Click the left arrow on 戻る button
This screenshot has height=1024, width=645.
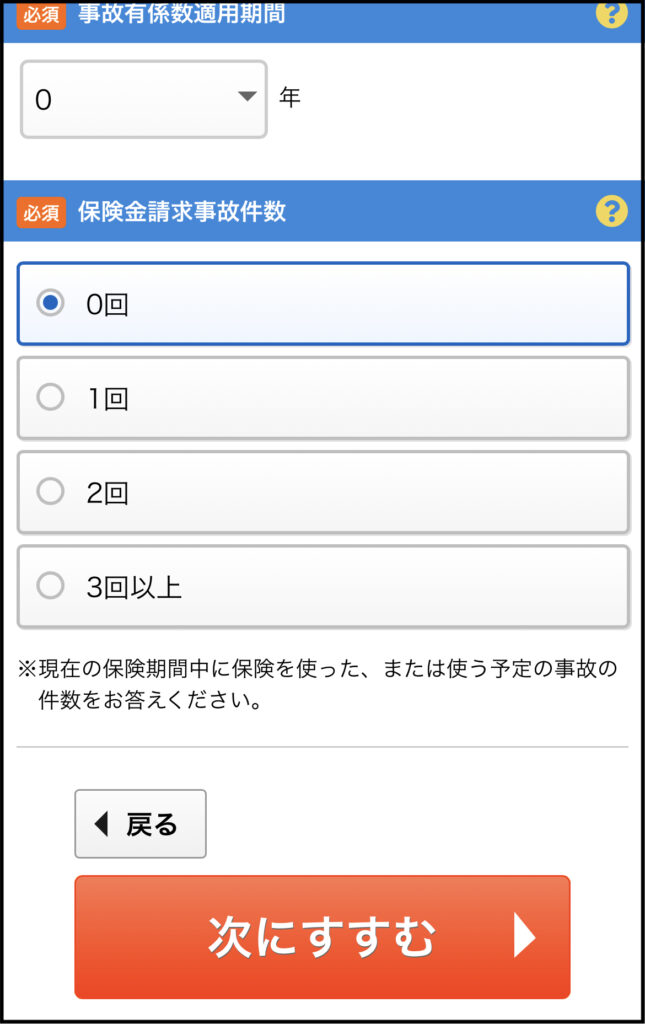tap(101, 824)
